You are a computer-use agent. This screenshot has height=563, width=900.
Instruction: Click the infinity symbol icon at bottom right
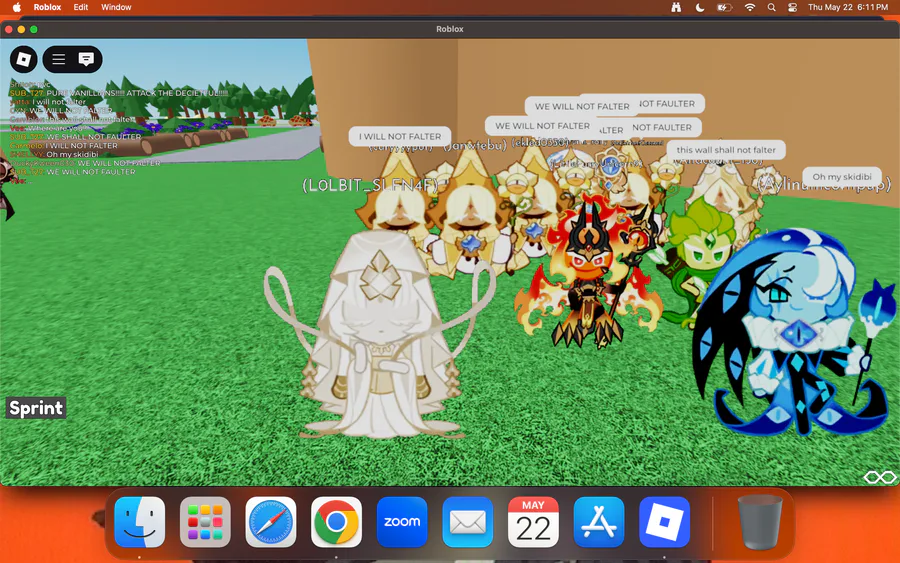click(x=880, y=477)
